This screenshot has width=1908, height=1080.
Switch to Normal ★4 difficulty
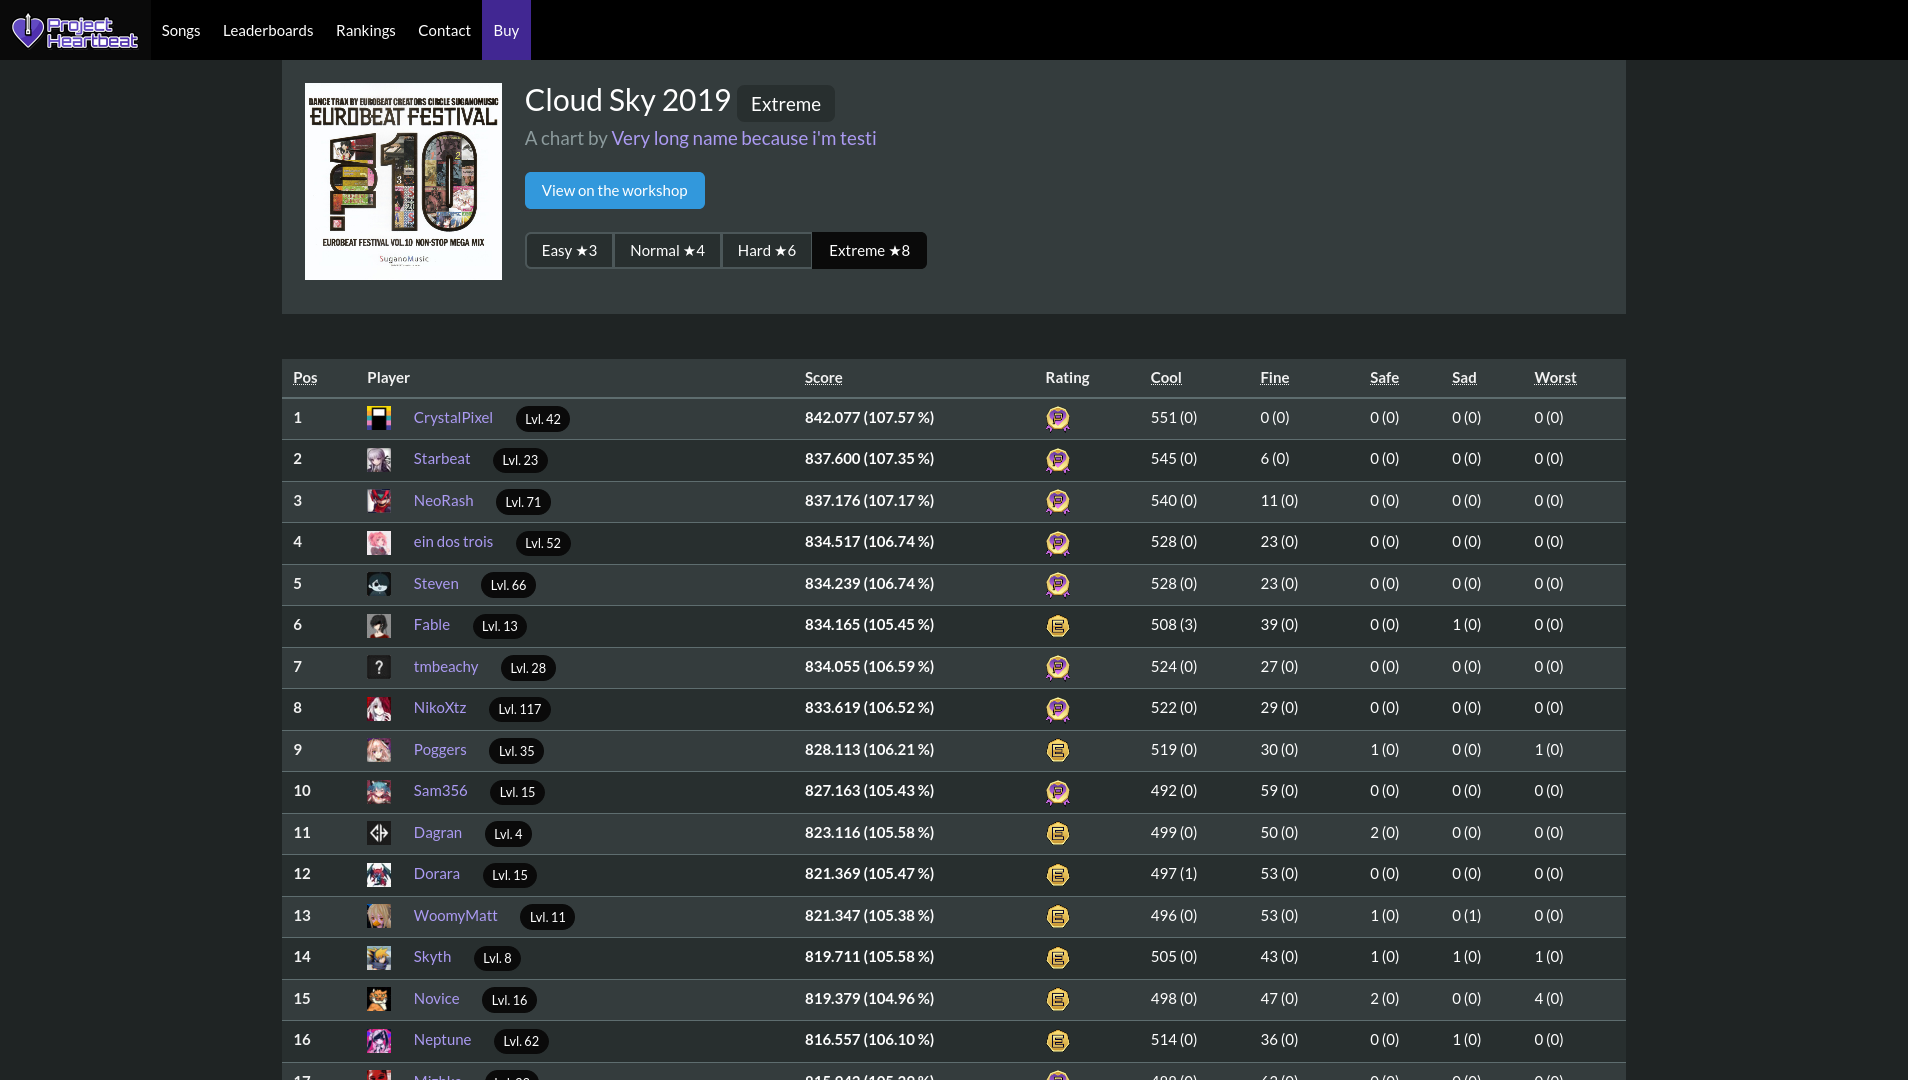coord(667,251)
